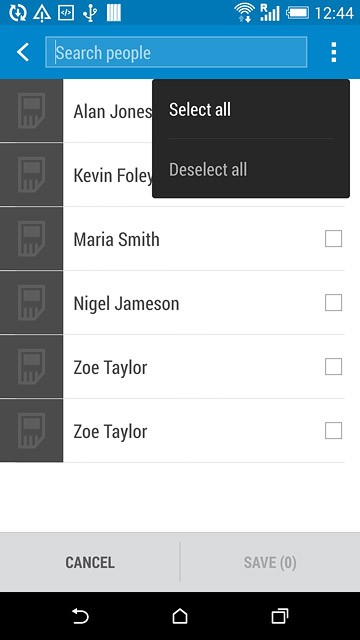The height and width of the screenshot is (640, 360).
Task: Tap SIM card icon beside Maria Smith
Action: (31, 239)
